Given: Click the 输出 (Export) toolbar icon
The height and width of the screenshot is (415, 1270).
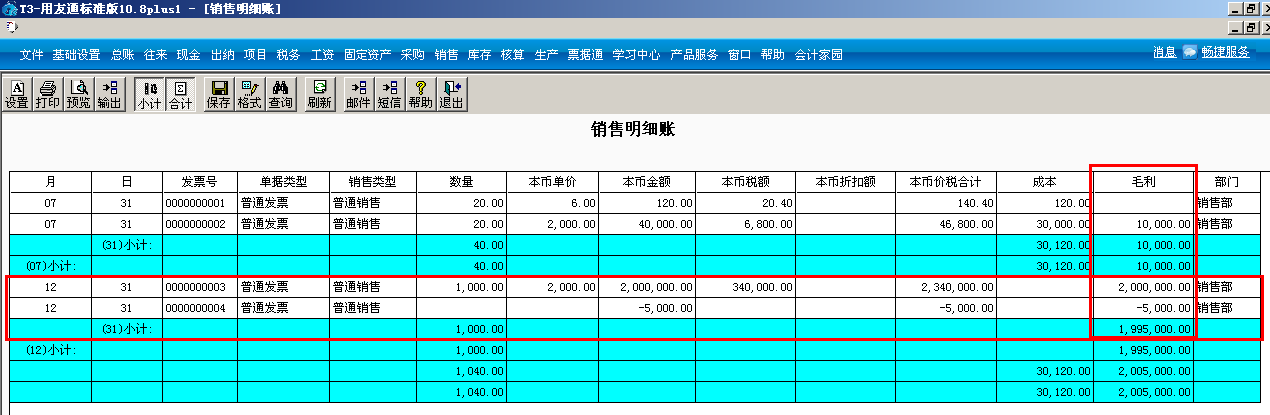Looking at the screenshot, I should [109, 94].
